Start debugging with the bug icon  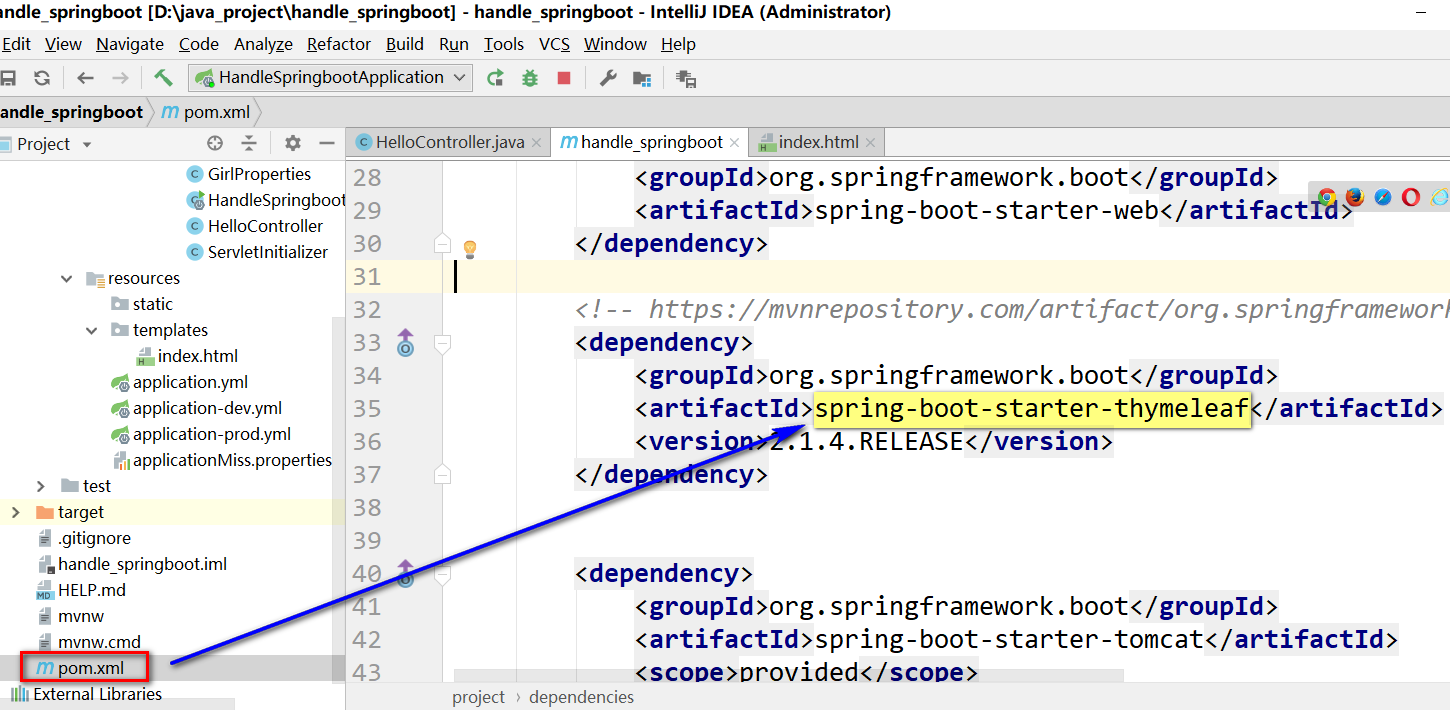pyautogui.click(x=530, y=78)
